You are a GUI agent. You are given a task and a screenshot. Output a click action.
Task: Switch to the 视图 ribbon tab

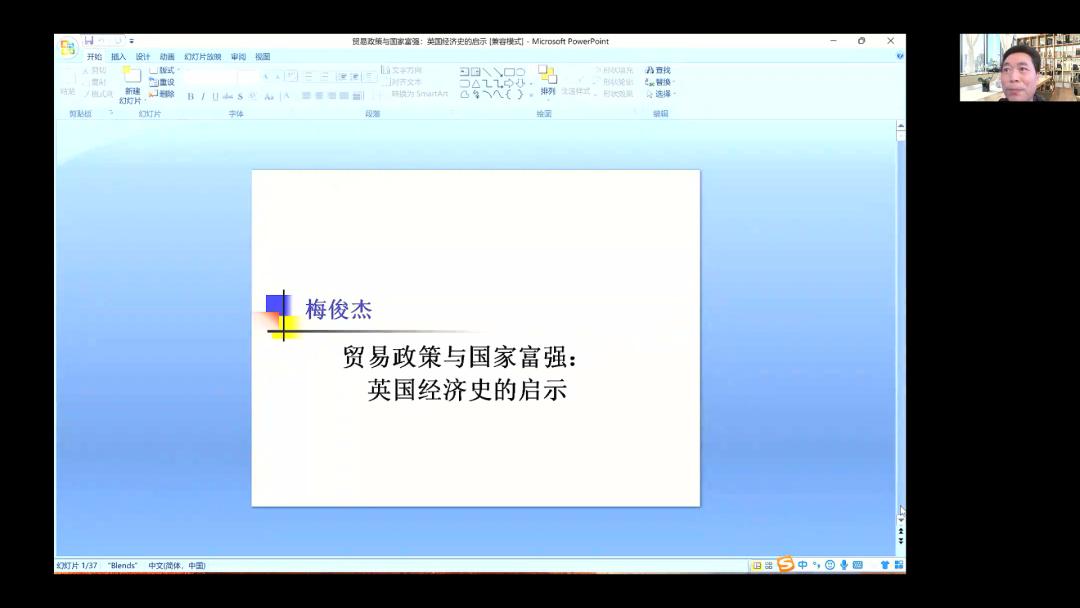pos(262,56)
